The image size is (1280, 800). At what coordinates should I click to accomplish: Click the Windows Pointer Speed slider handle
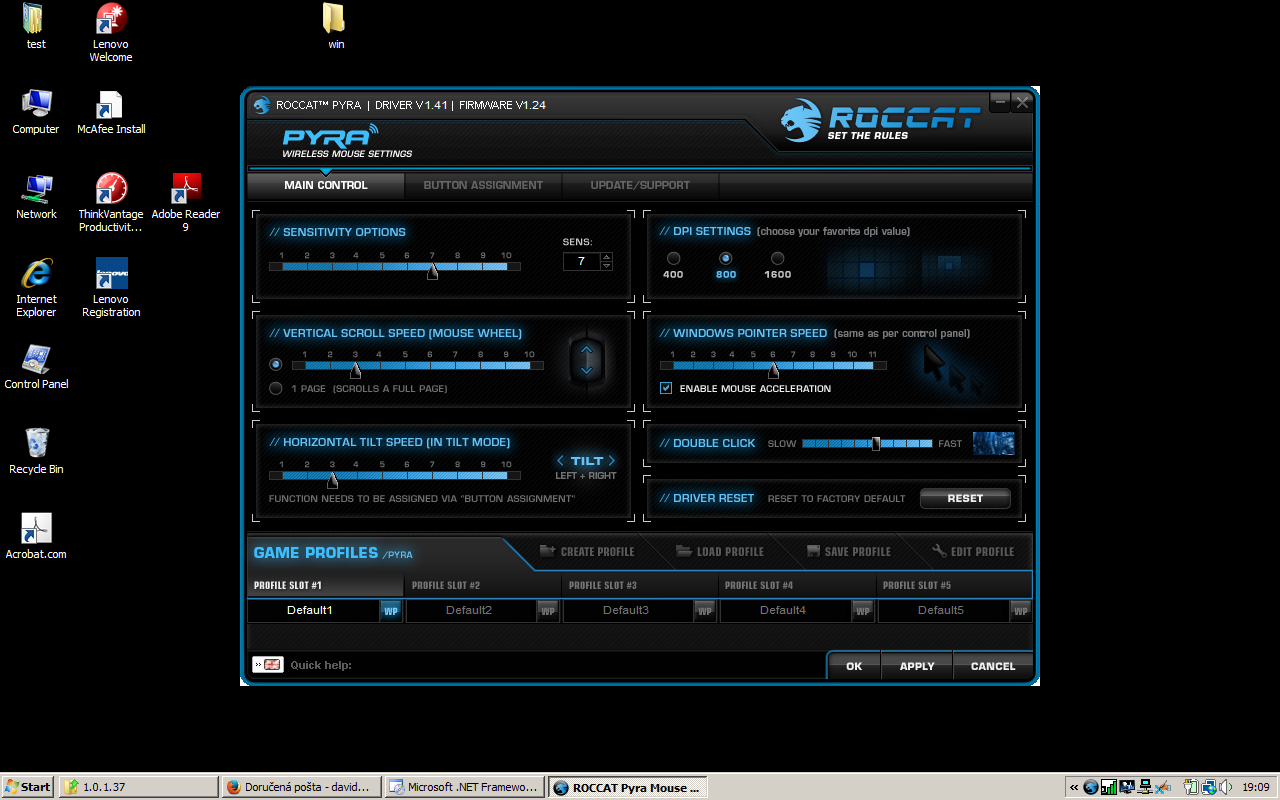pos(773,369)
